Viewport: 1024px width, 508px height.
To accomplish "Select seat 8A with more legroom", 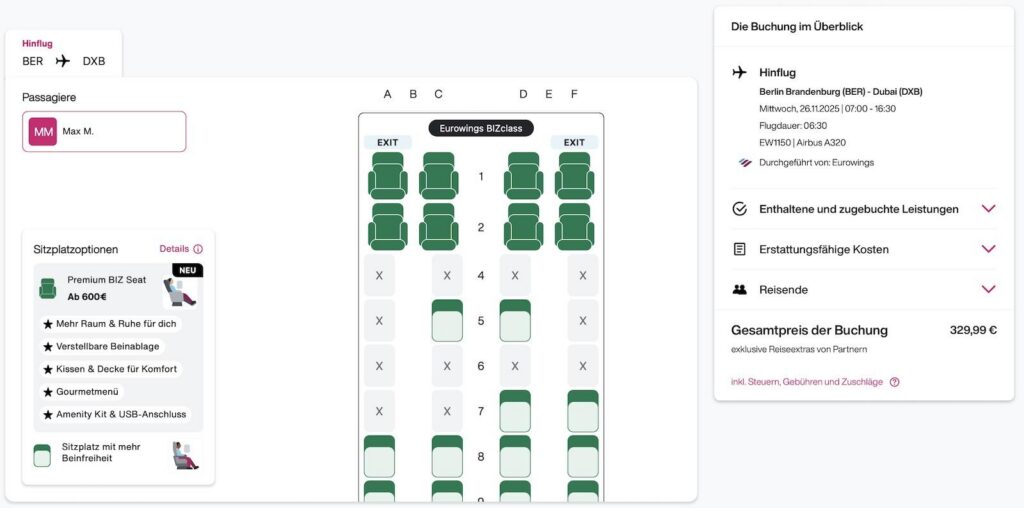I will point(379,456).
